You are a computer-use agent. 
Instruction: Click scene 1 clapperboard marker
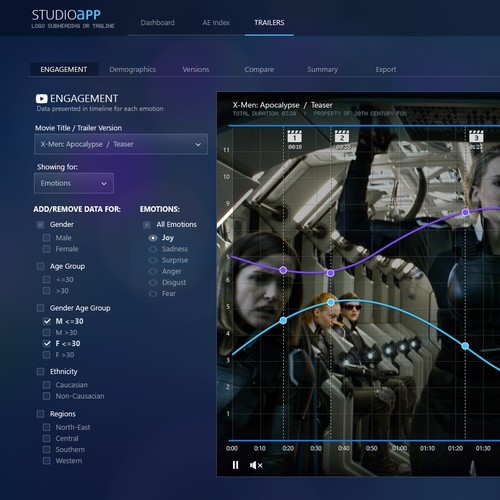point(295,136)
